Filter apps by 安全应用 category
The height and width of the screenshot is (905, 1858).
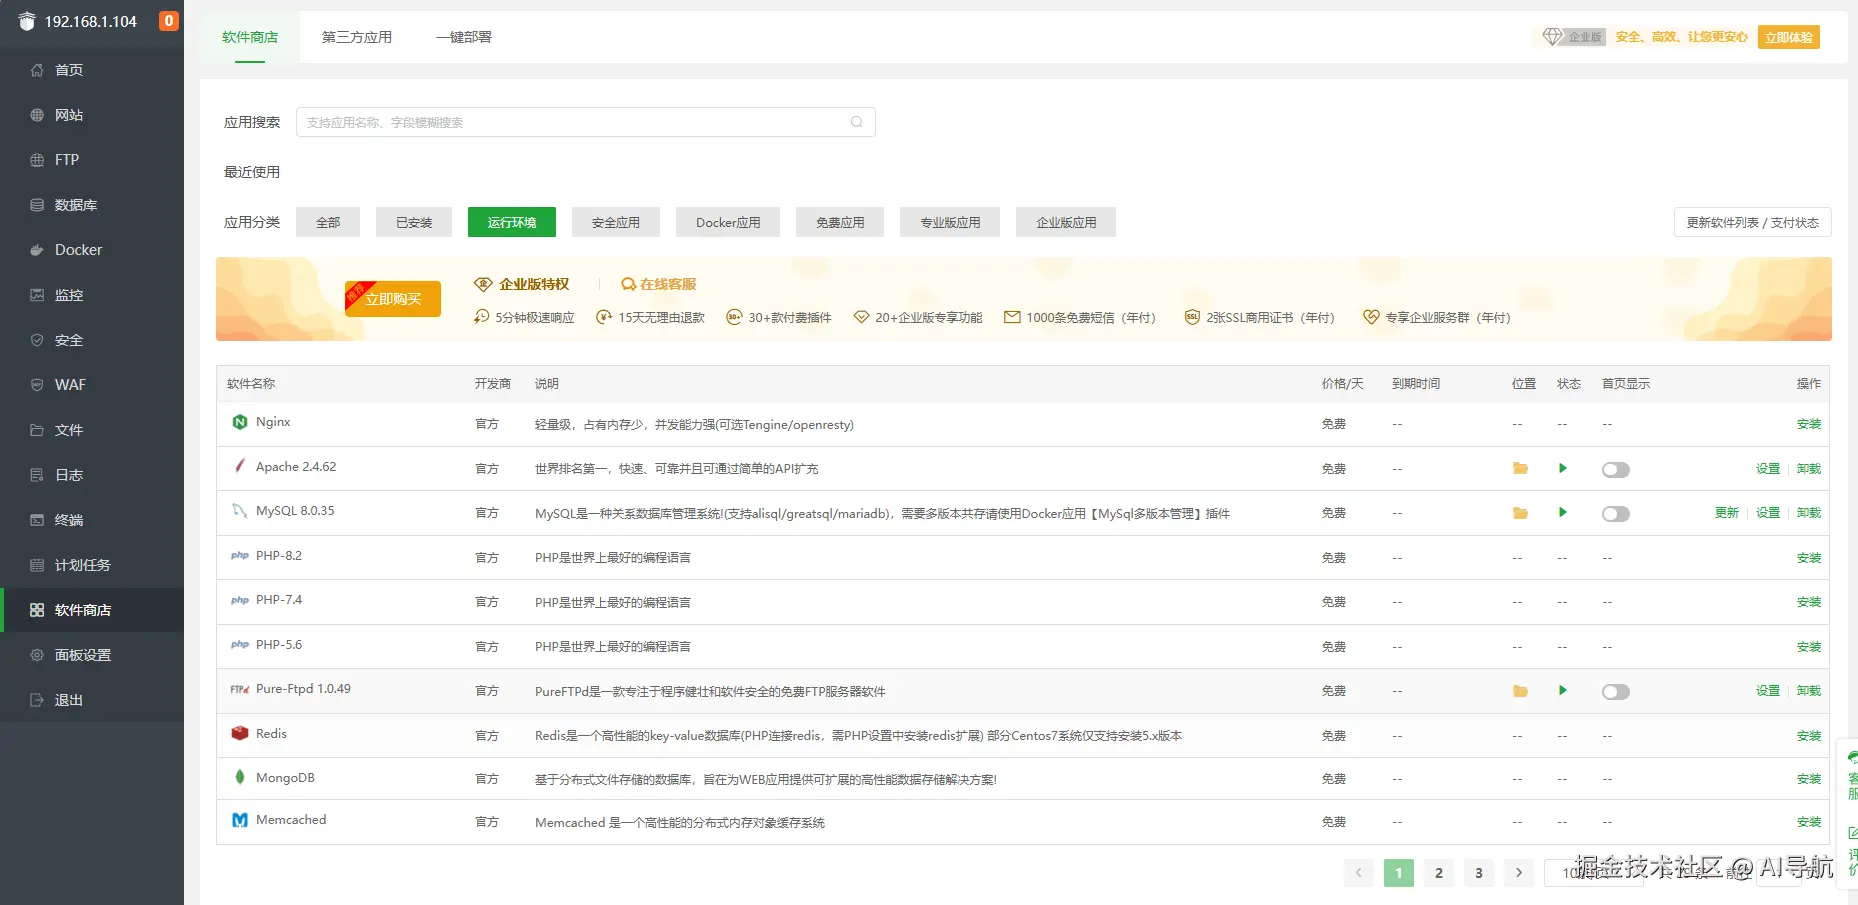pyautogui.click(x=616, y=222)
